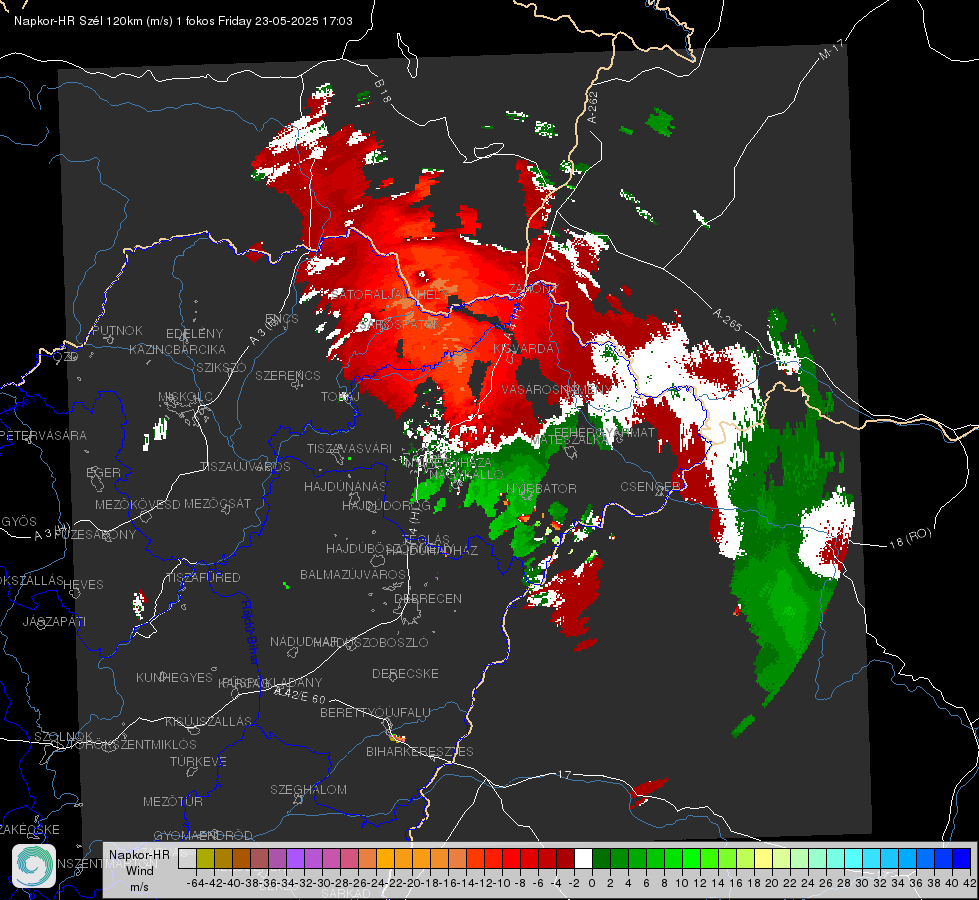Screen dimensions: 979x900
Task: Click the 18 (RO) road label
Action: 910,538
